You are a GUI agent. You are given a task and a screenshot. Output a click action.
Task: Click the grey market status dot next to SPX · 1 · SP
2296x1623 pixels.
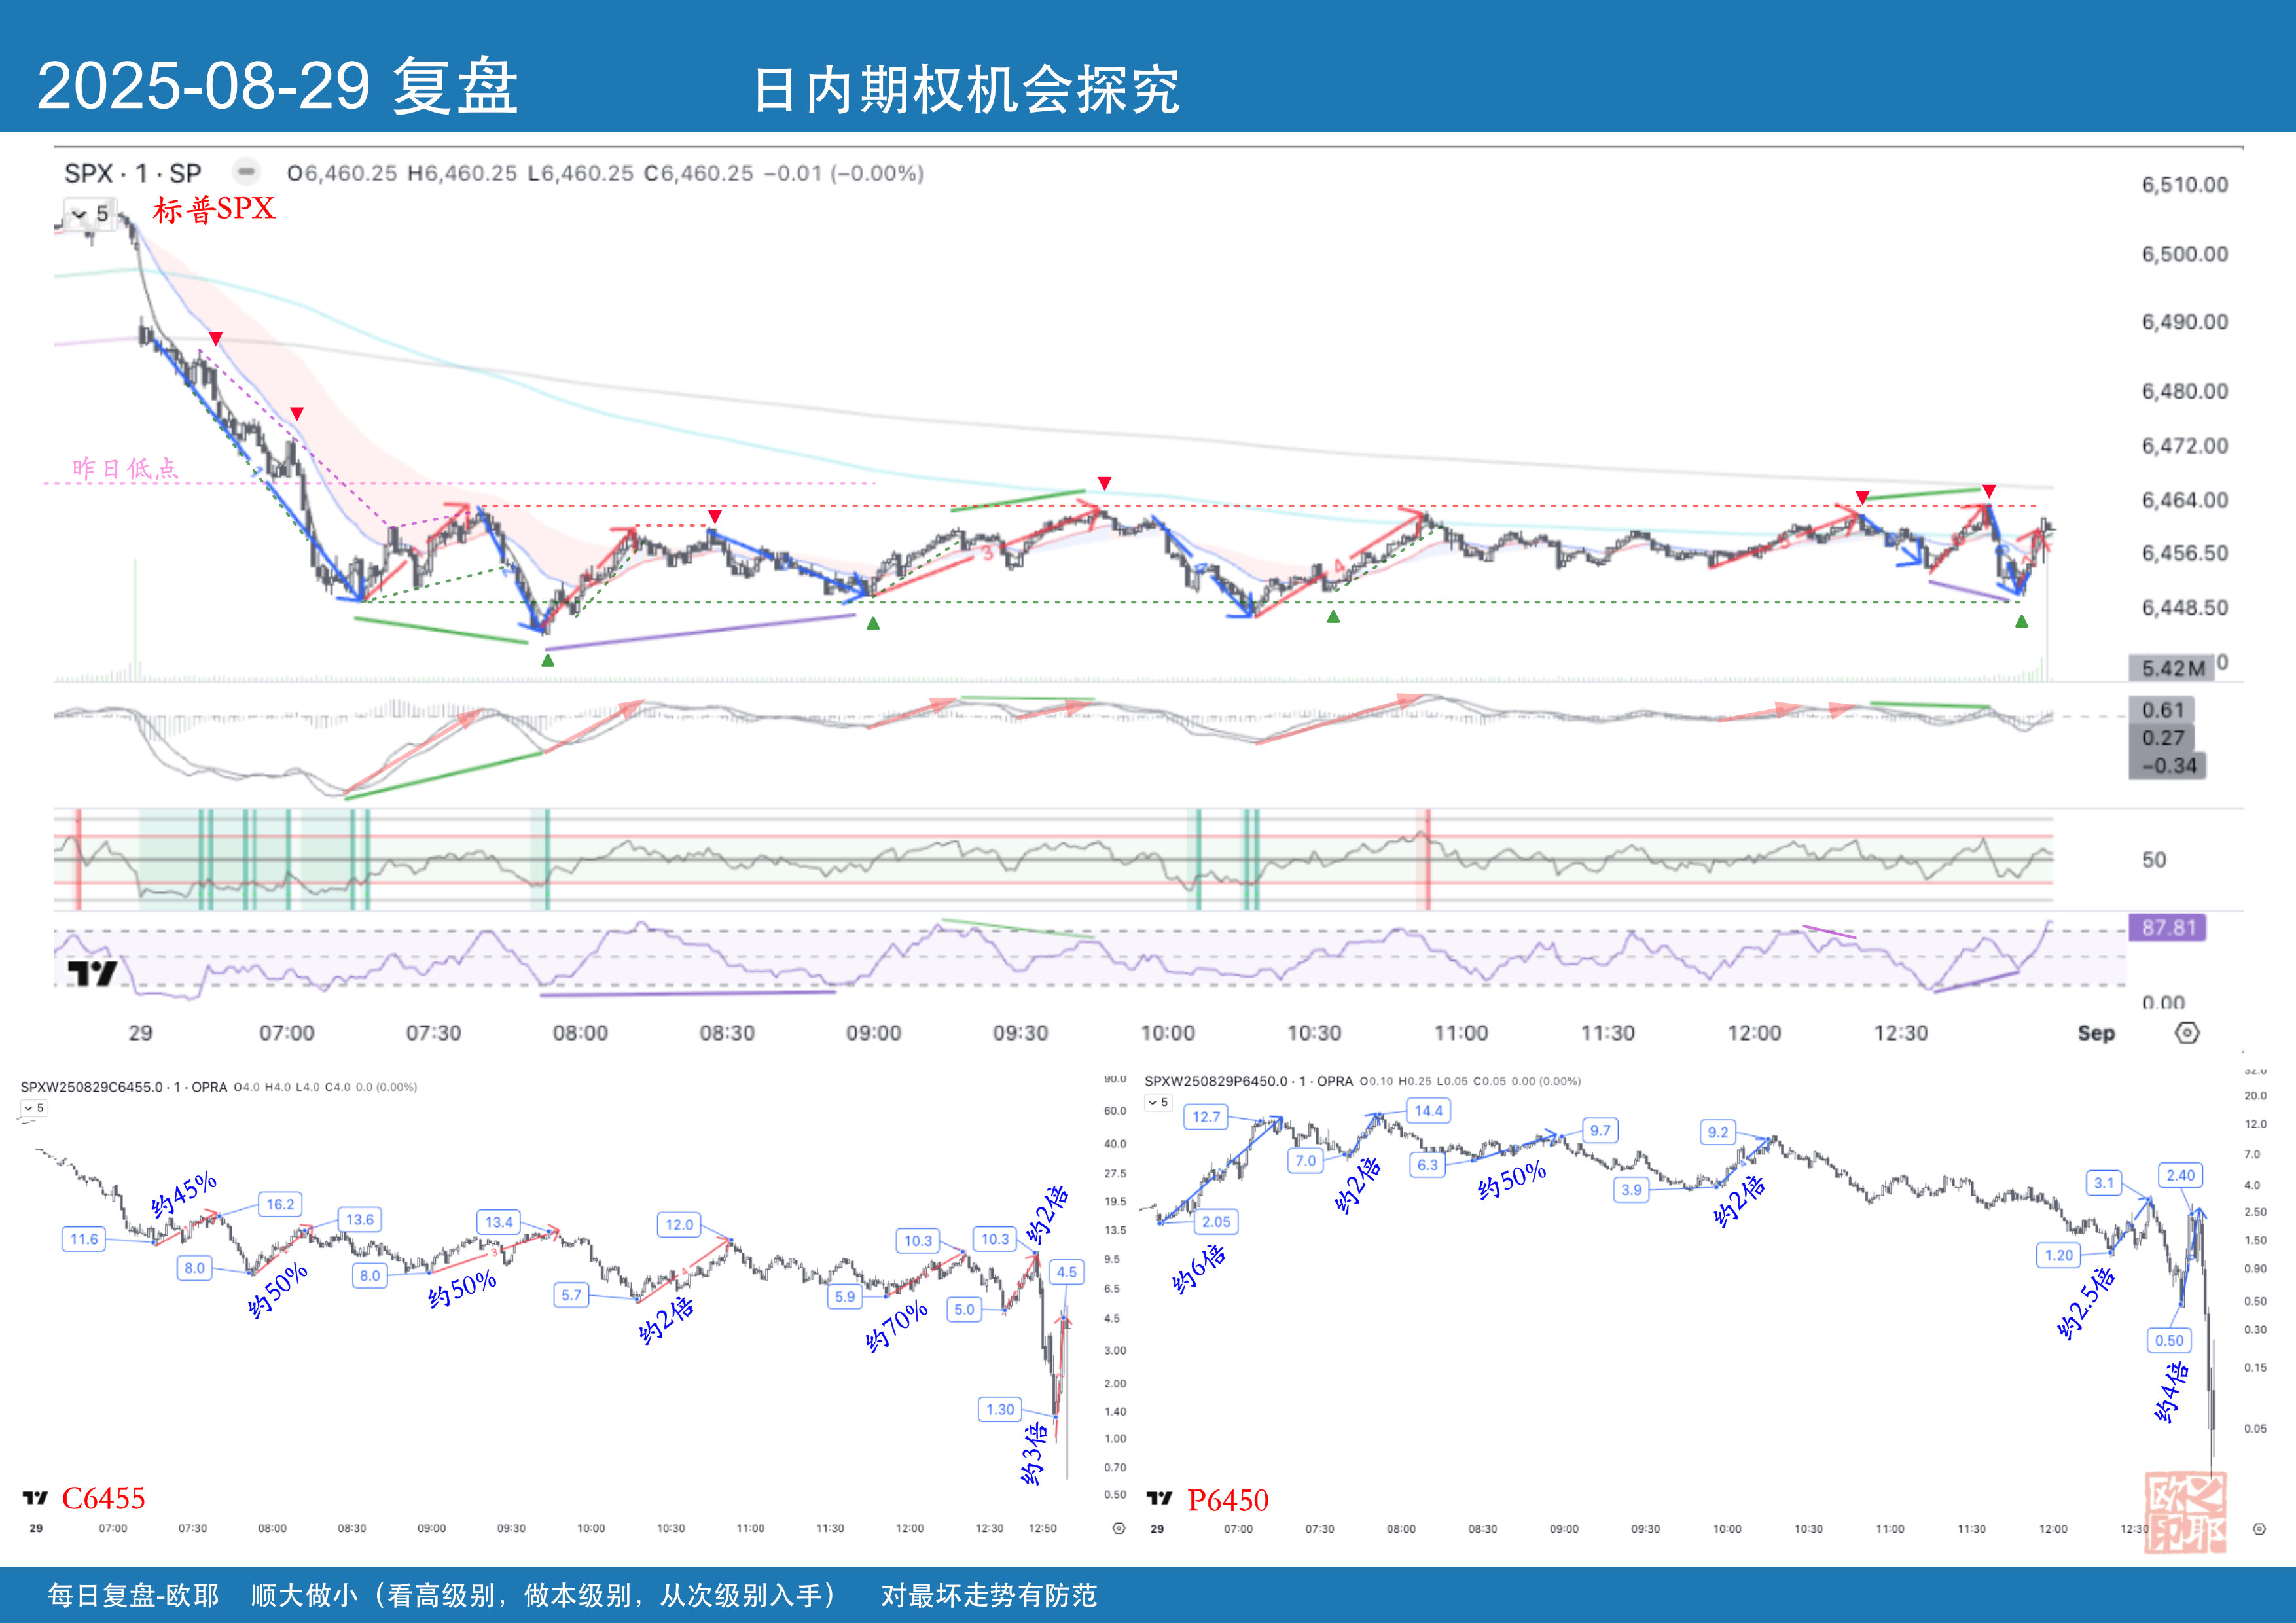point(246,172)
